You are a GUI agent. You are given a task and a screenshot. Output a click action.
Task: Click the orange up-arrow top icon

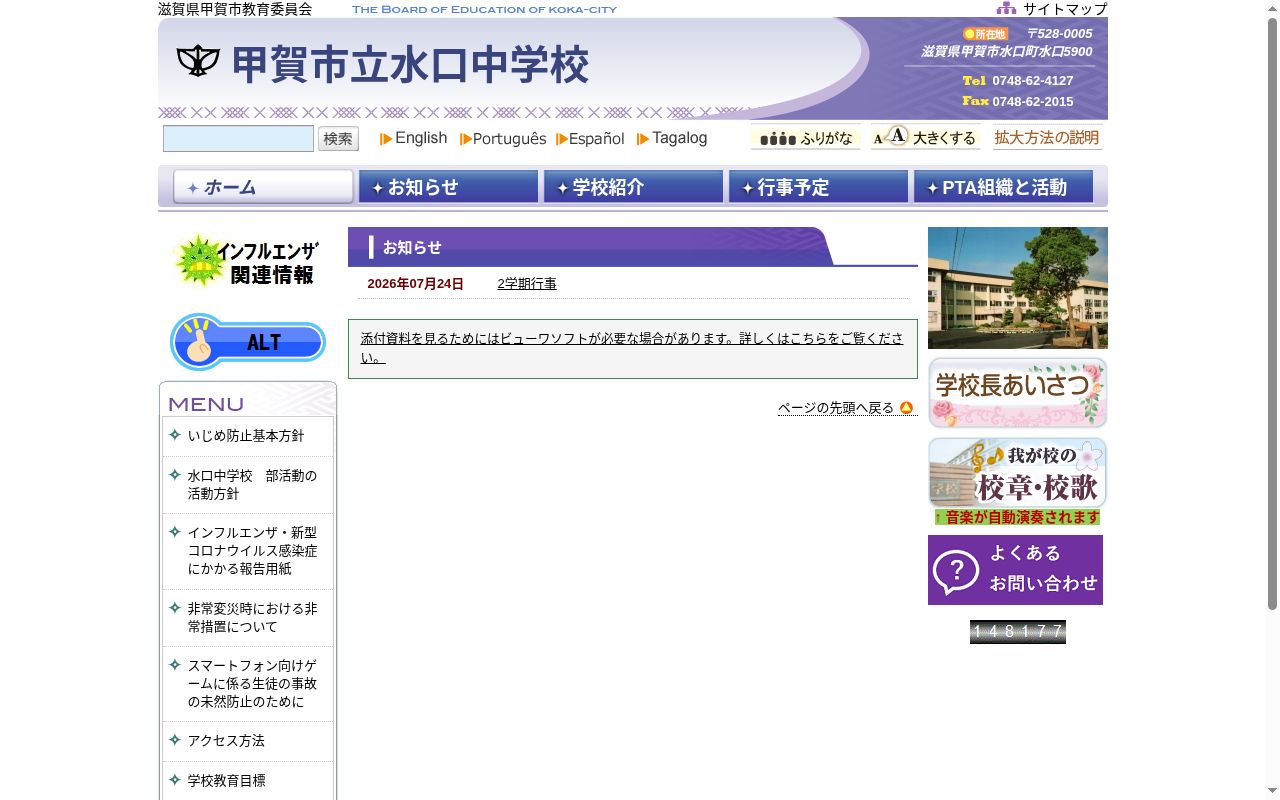[x=906, y=408]
